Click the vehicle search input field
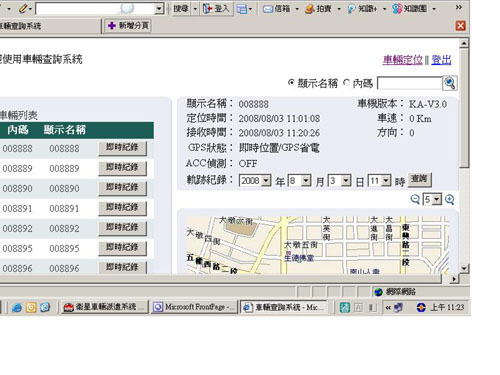 pyautogui.click(x=410, y=83)
